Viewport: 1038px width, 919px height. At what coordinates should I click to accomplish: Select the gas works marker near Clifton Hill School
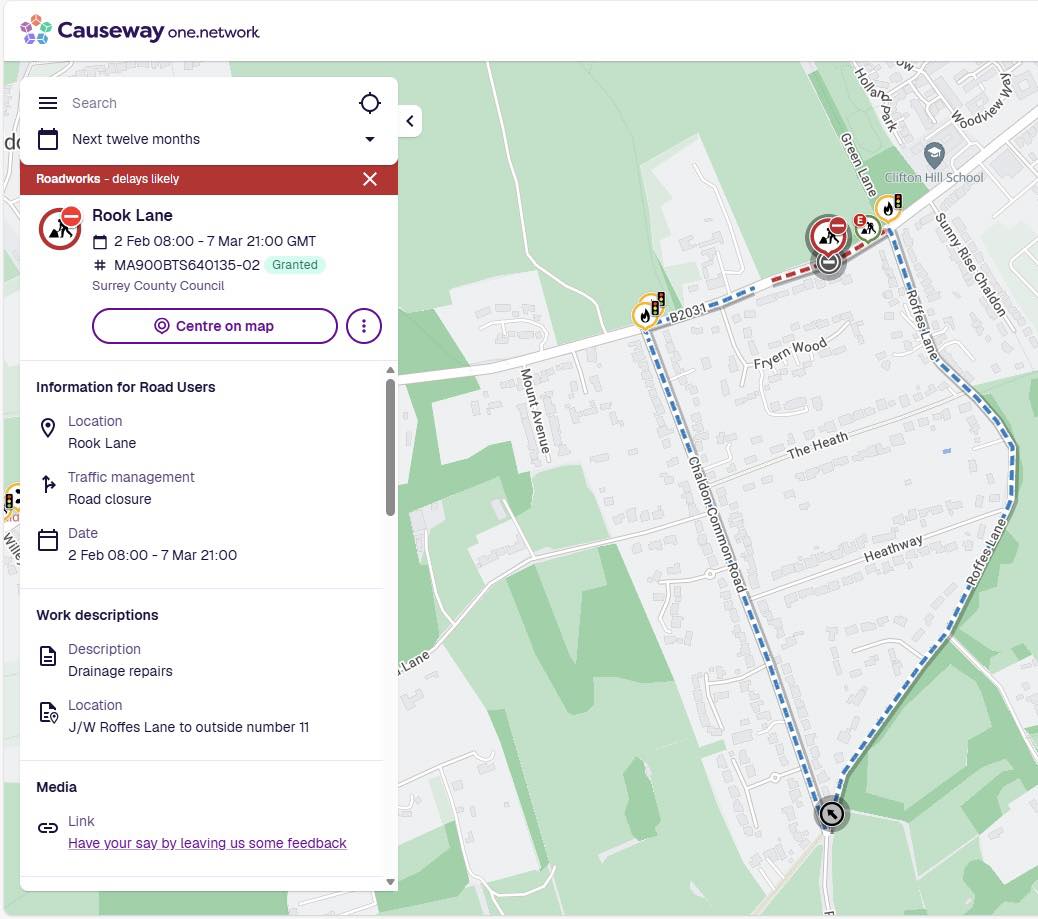887,207
